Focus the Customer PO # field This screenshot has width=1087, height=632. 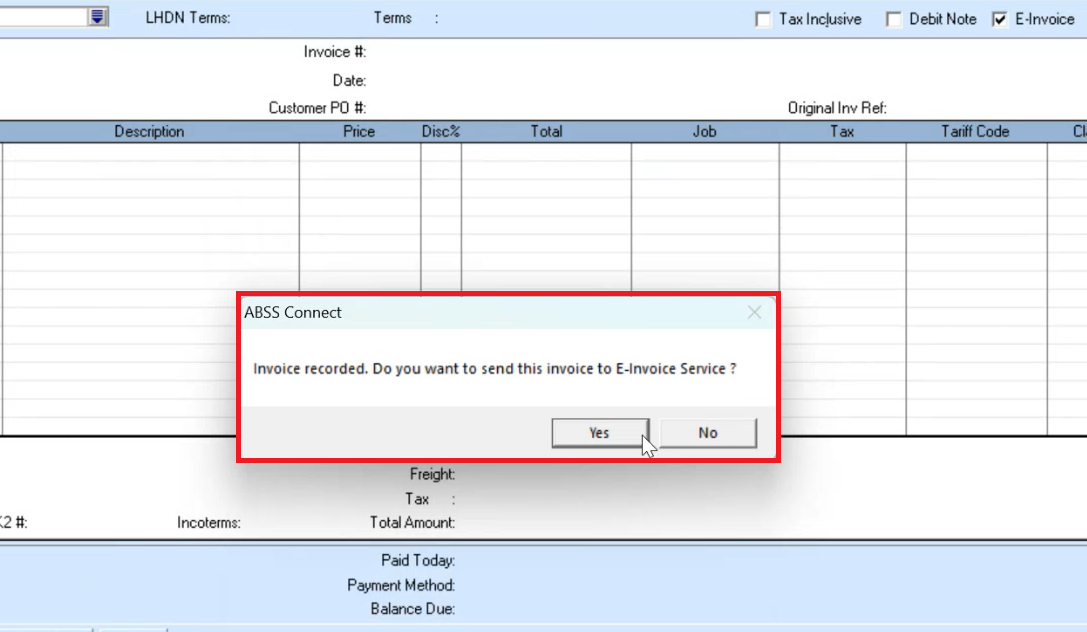click(x=450, y=108)
